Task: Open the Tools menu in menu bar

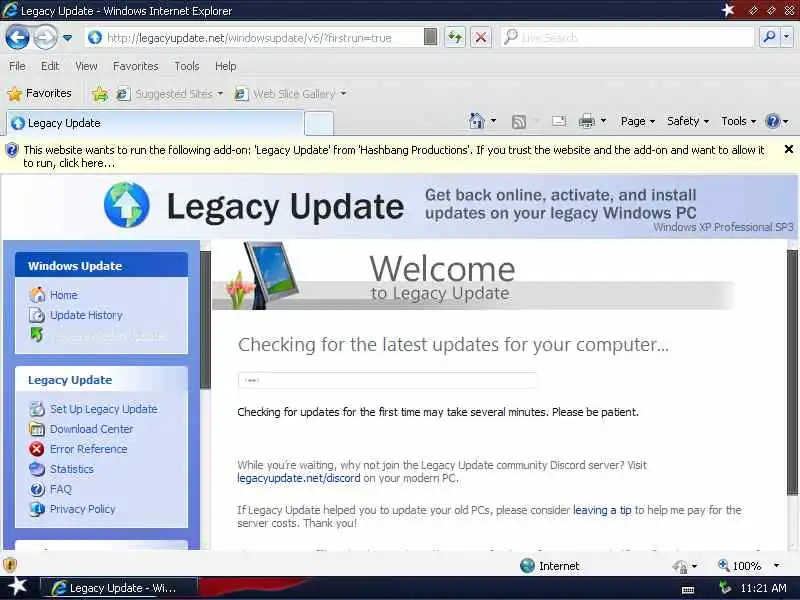Action: tap(187, 66)
